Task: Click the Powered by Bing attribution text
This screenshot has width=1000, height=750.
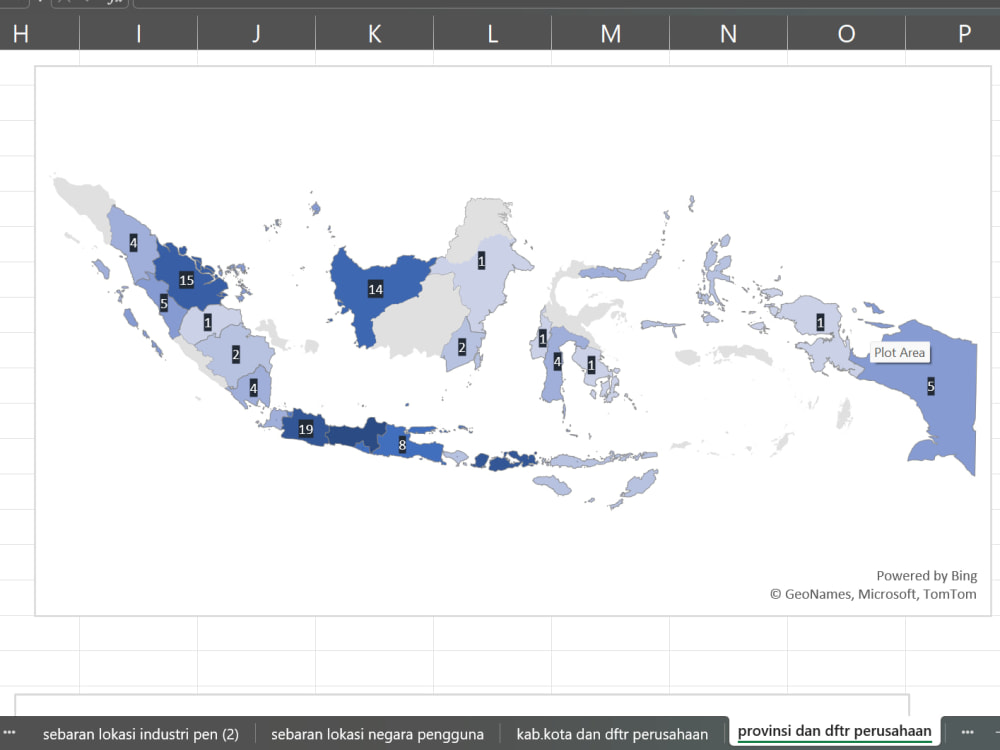Action: [927, 576]
